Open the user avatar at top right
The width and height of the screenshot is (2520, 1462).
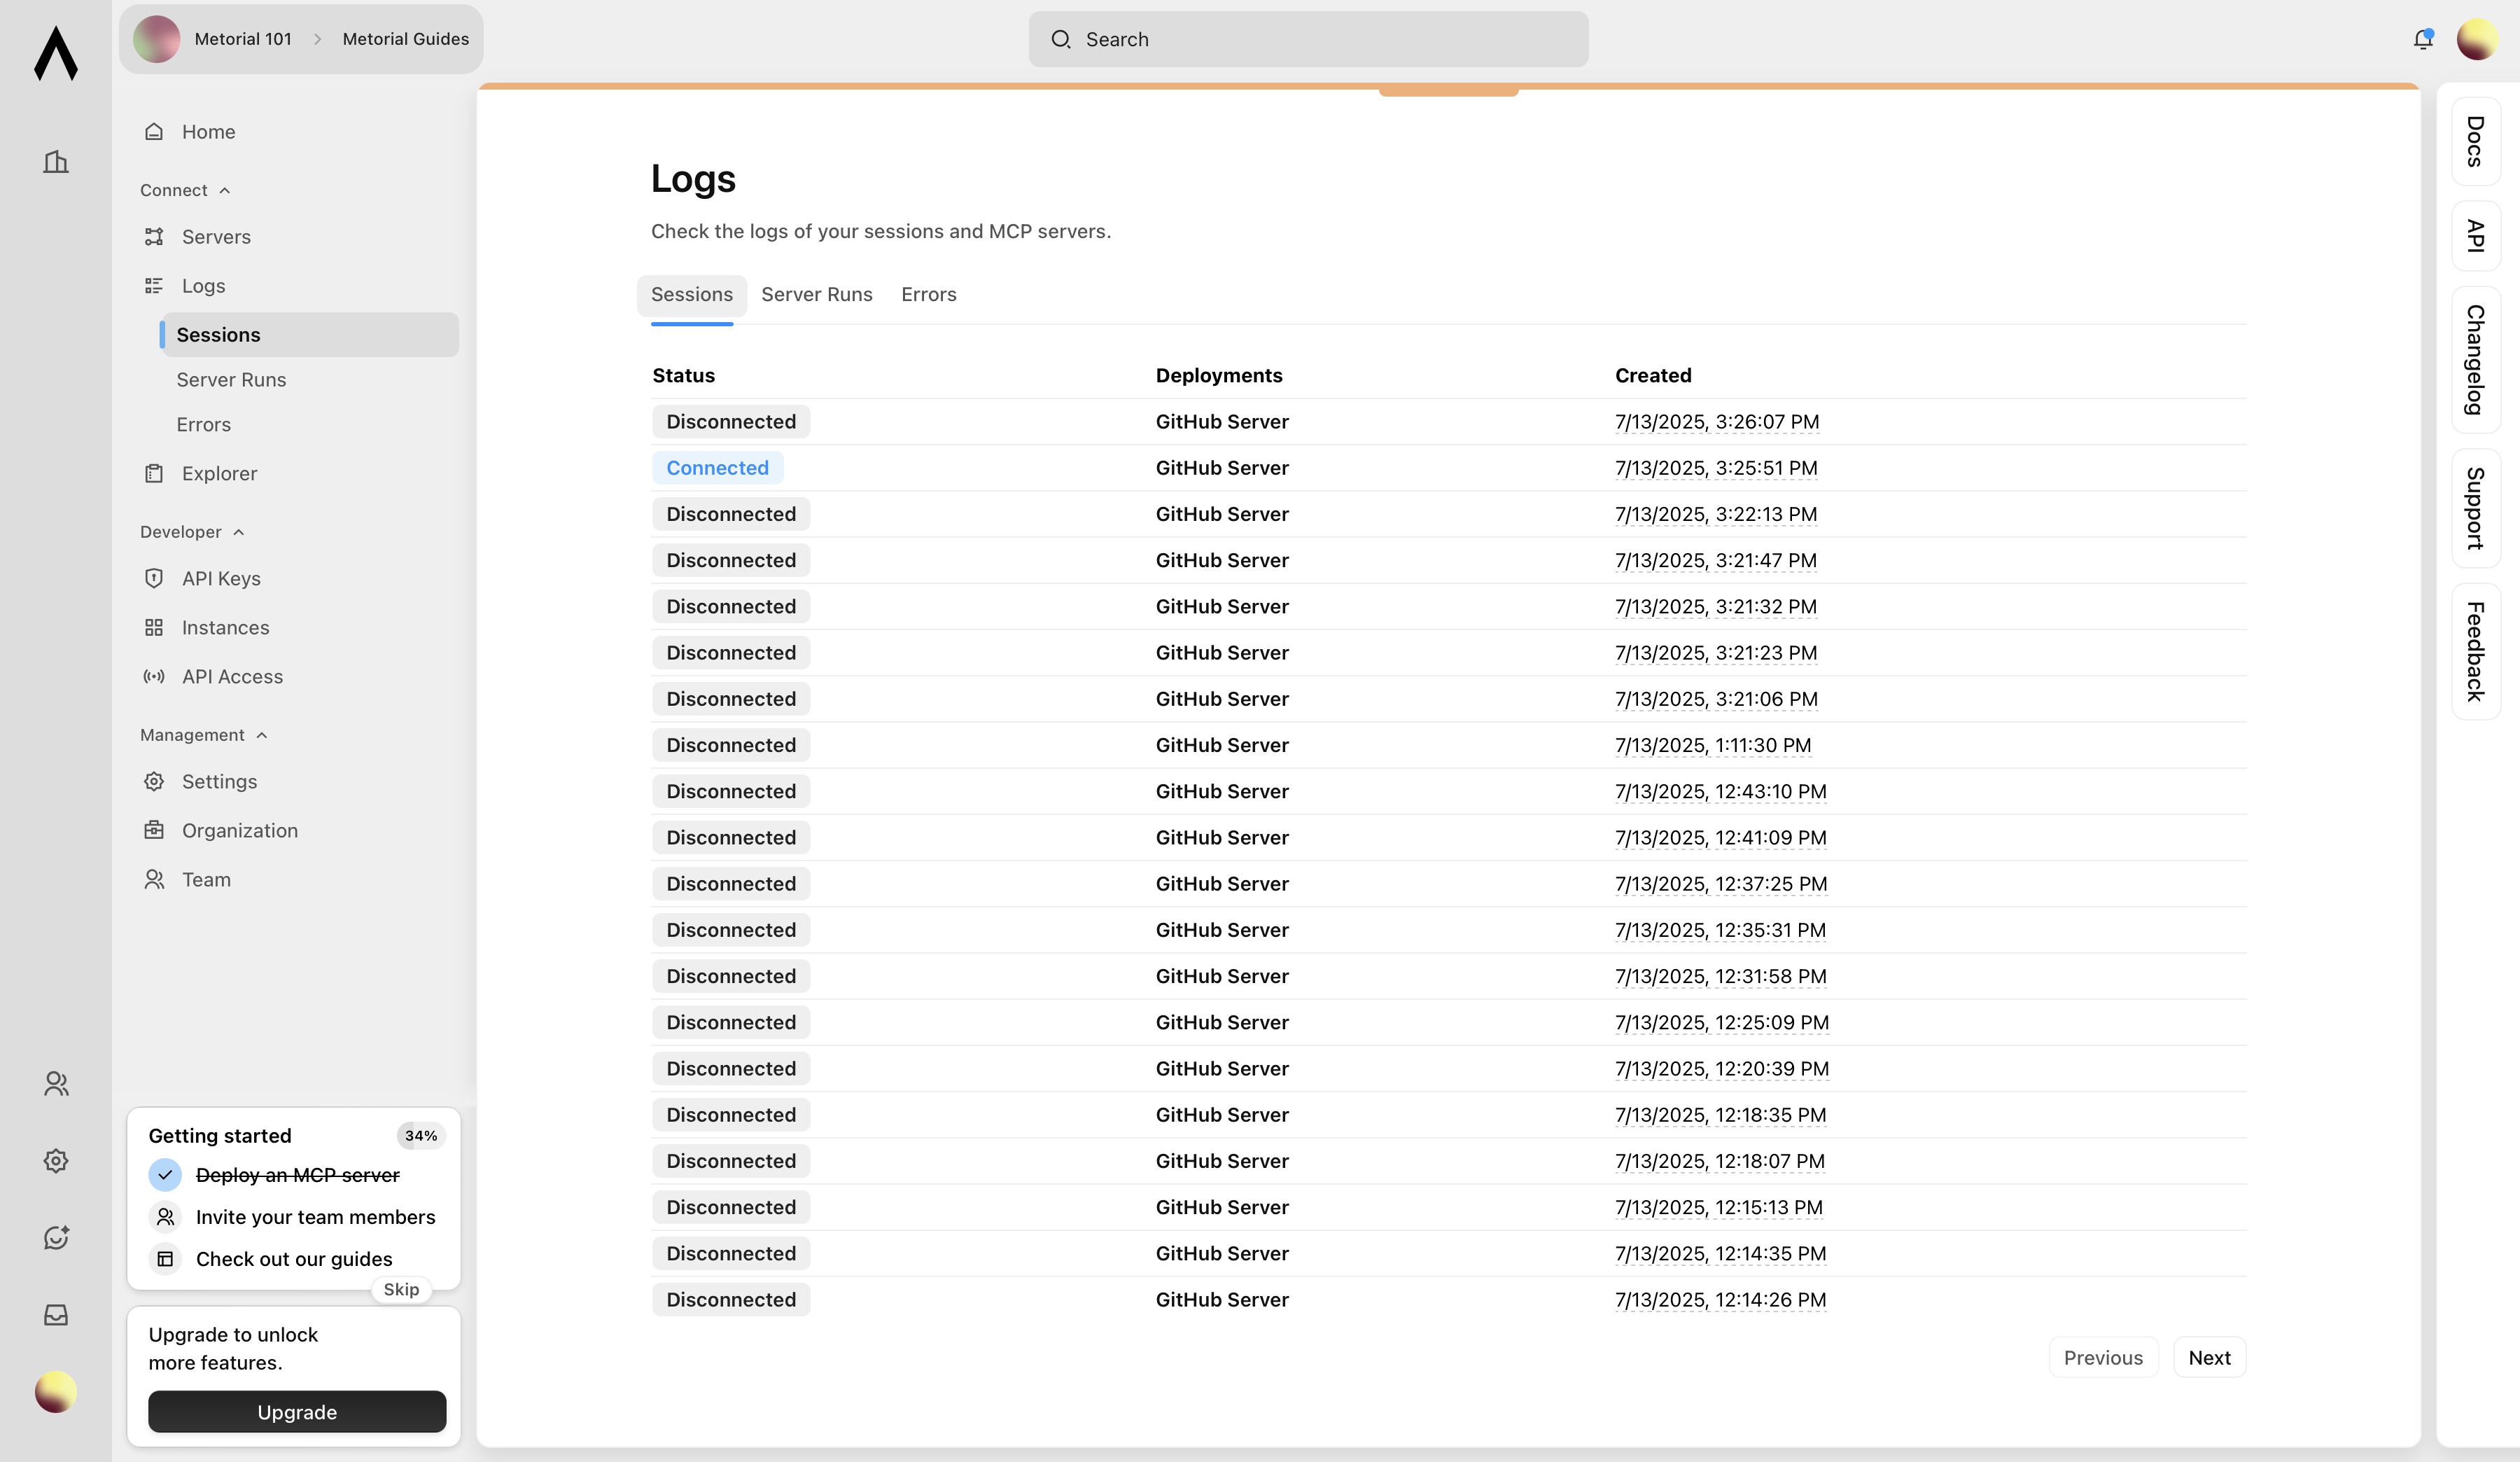tap(2477, 39)
